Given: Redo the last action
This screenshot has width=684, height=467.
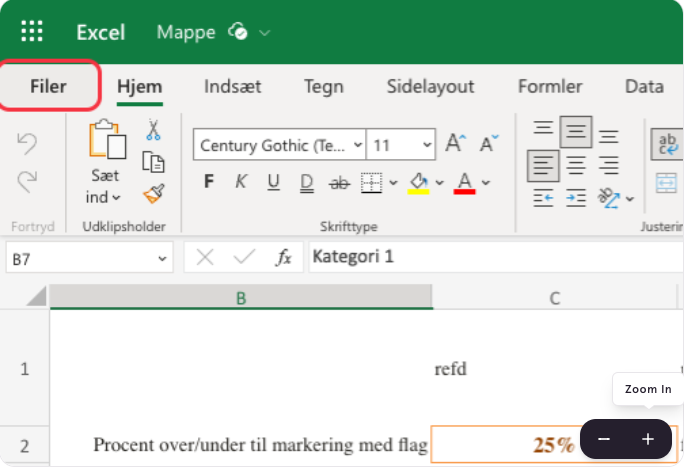Looking at the screenshot, I should tap(27, 181).
